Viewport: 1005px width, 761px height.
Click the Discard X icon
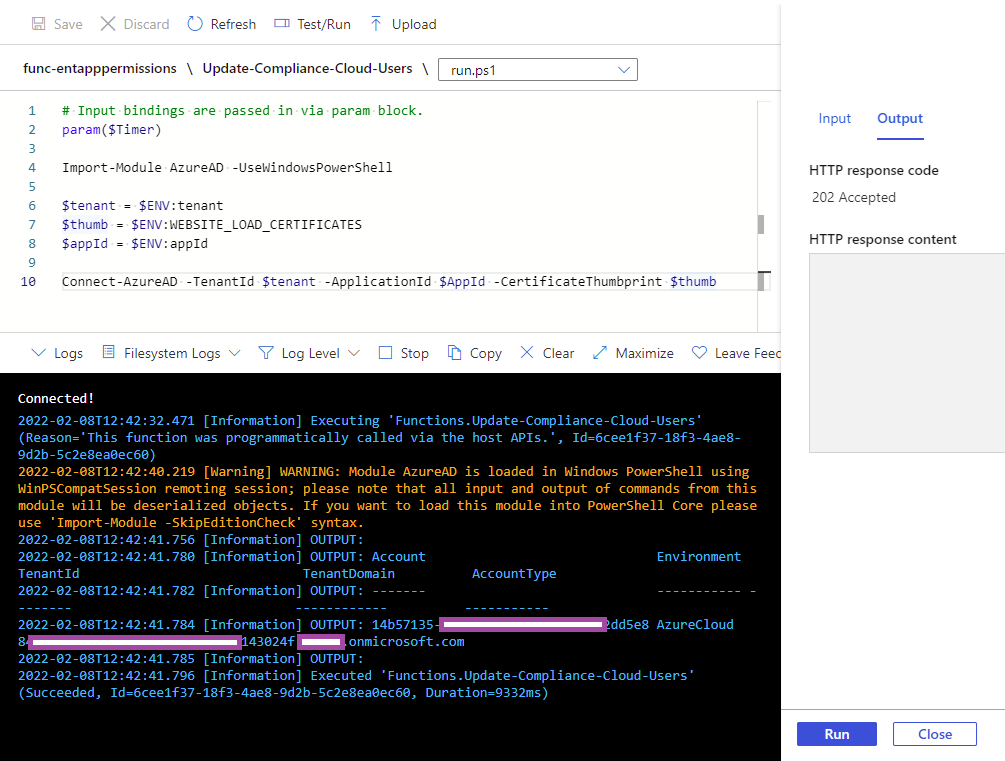point(108,24)
